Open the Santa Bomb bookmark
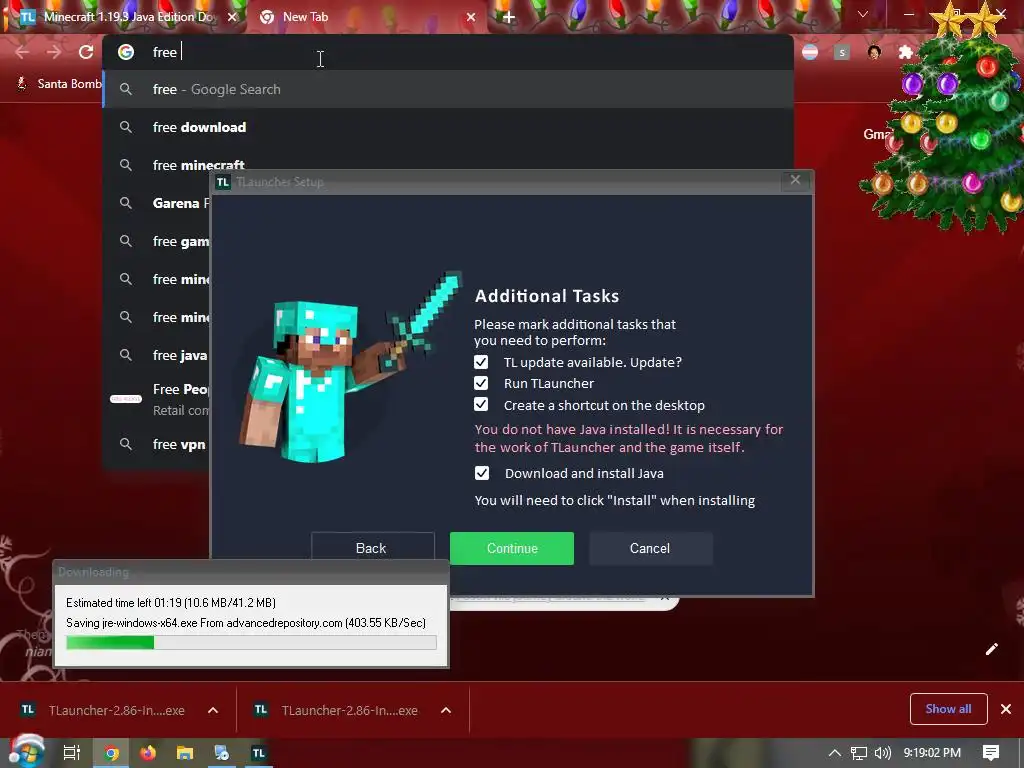Viewport: 1024px width, 768px height. pos(59,84)
